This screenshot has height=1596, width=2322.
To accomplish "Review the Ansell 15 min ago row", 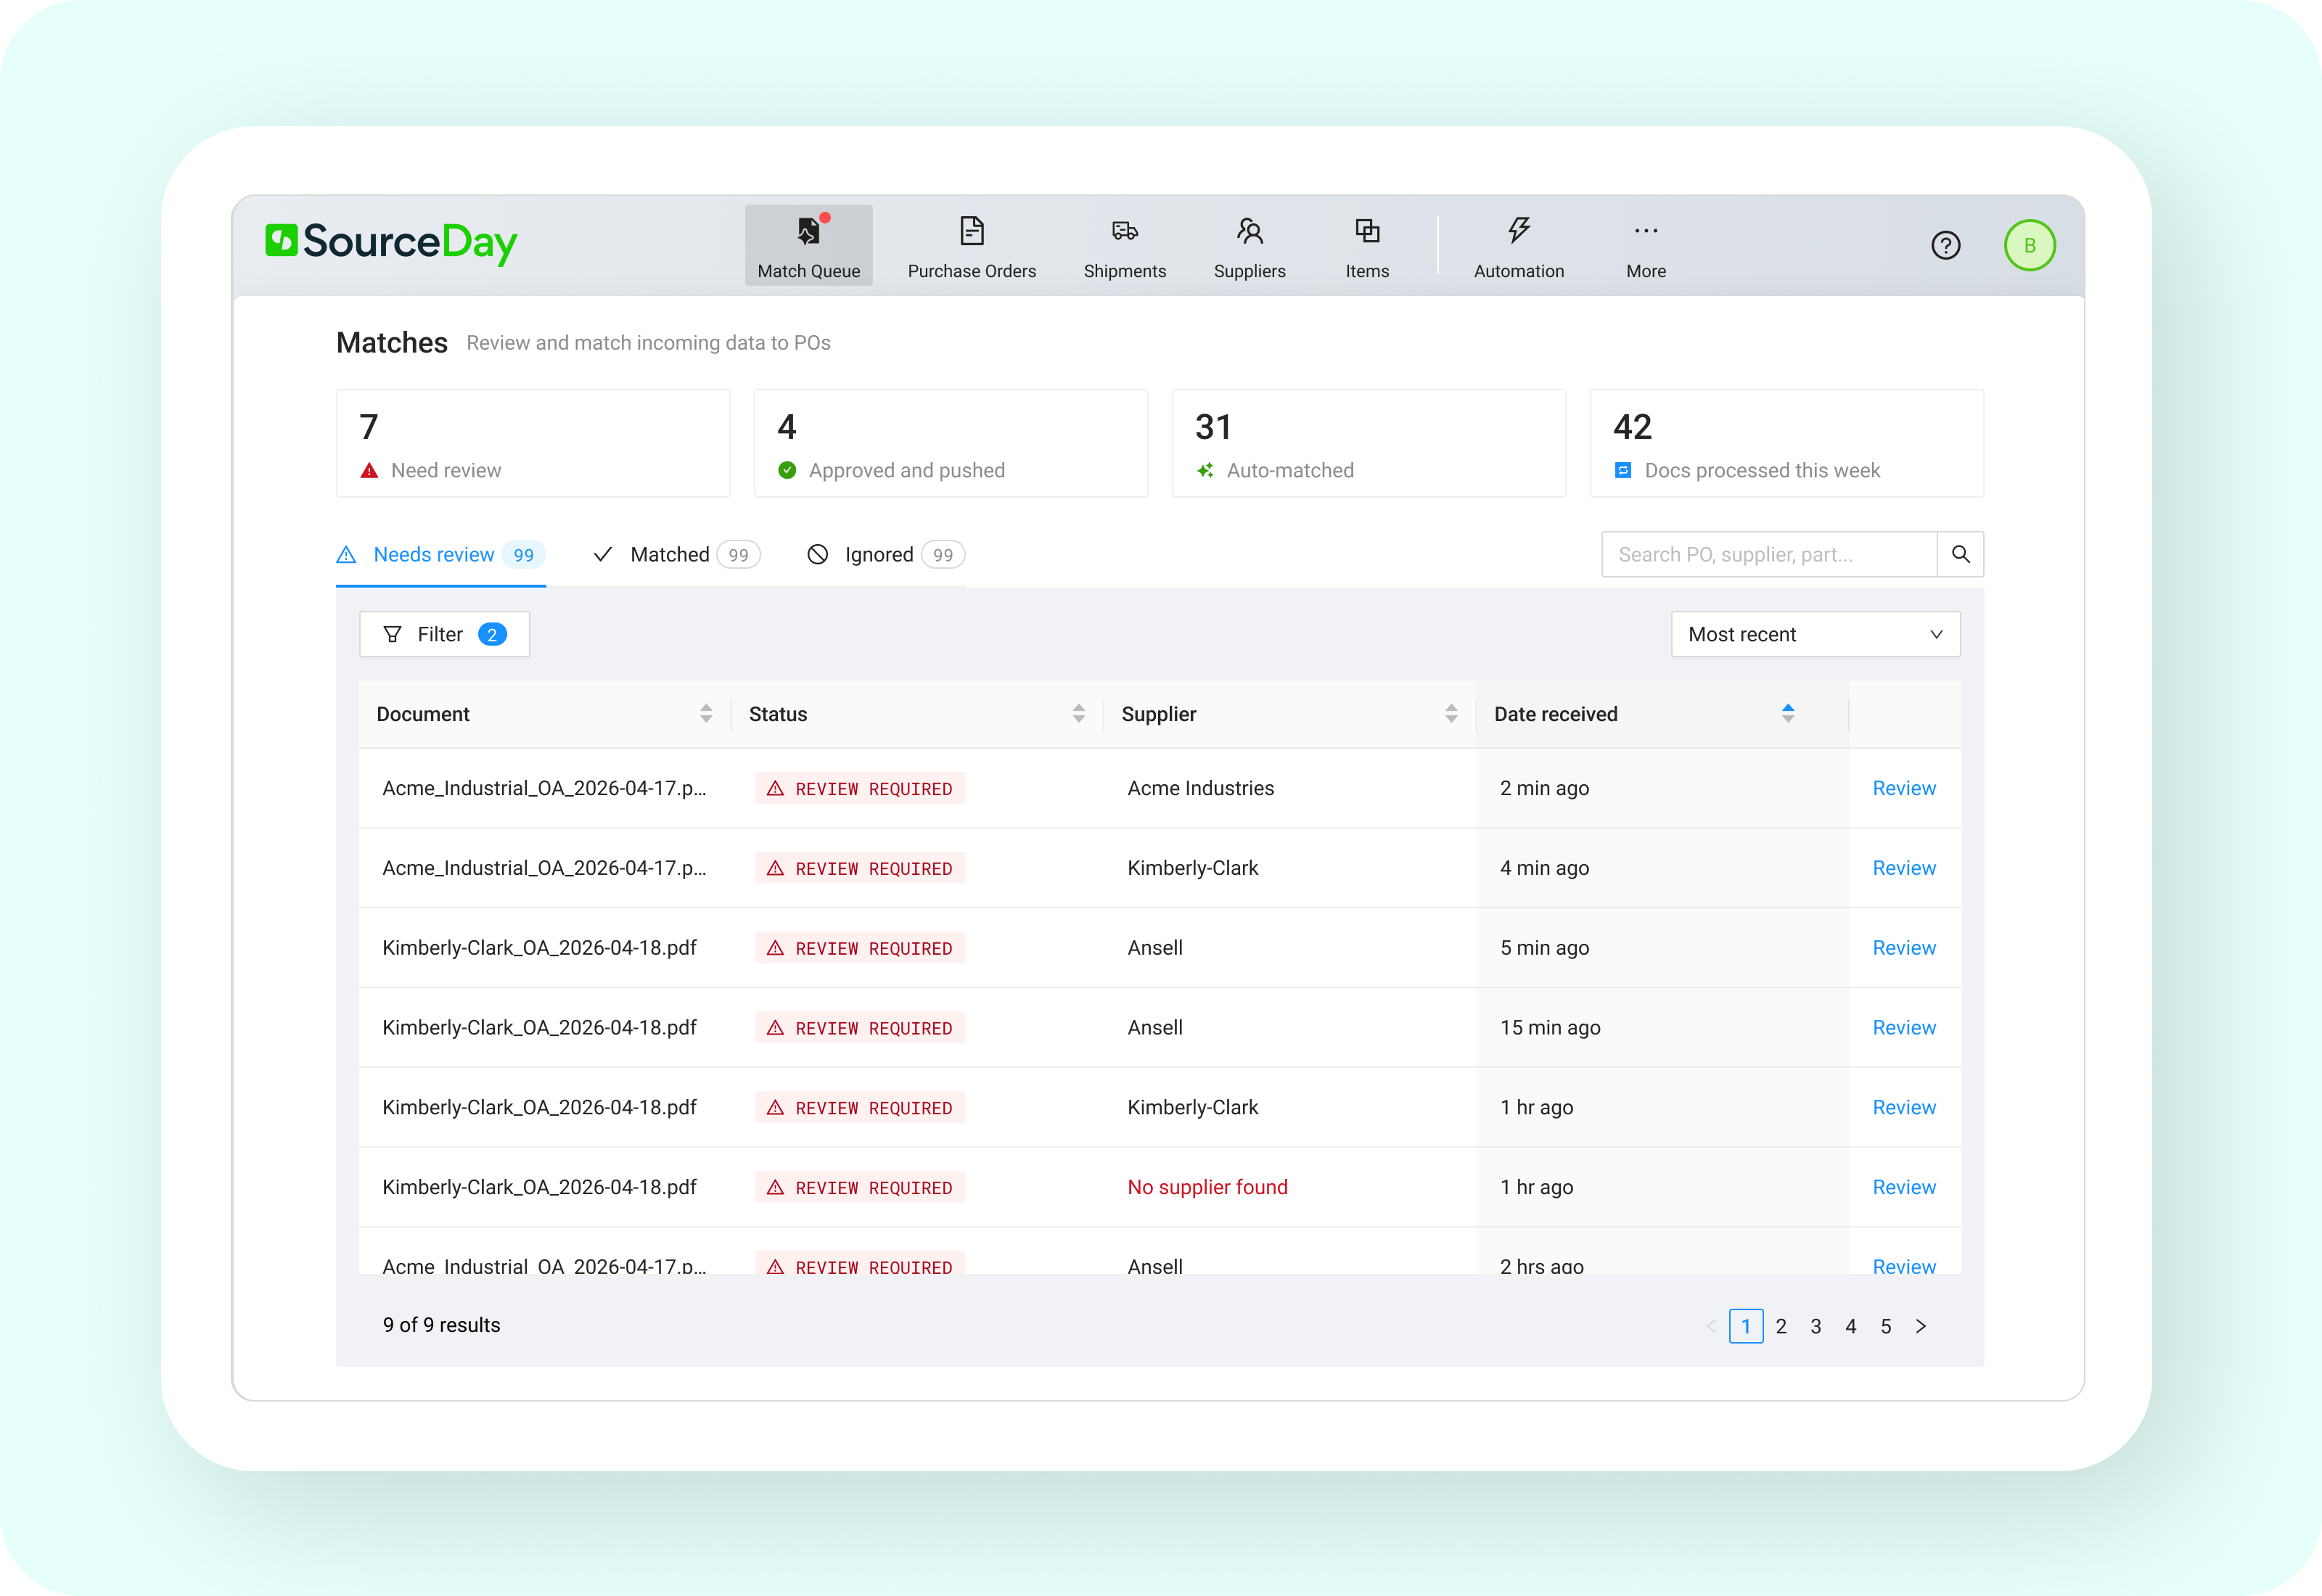I will (x=1903, y=1028).
